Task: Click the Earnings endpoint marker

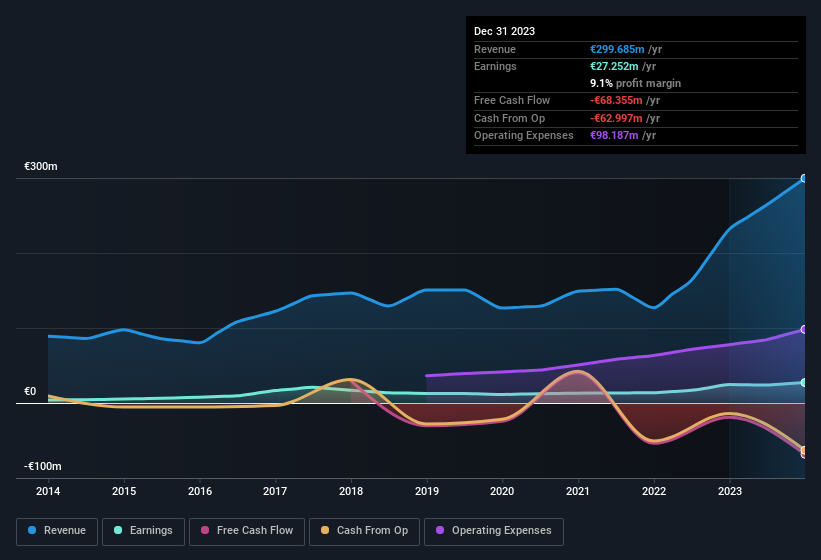Action: [803, 383]
